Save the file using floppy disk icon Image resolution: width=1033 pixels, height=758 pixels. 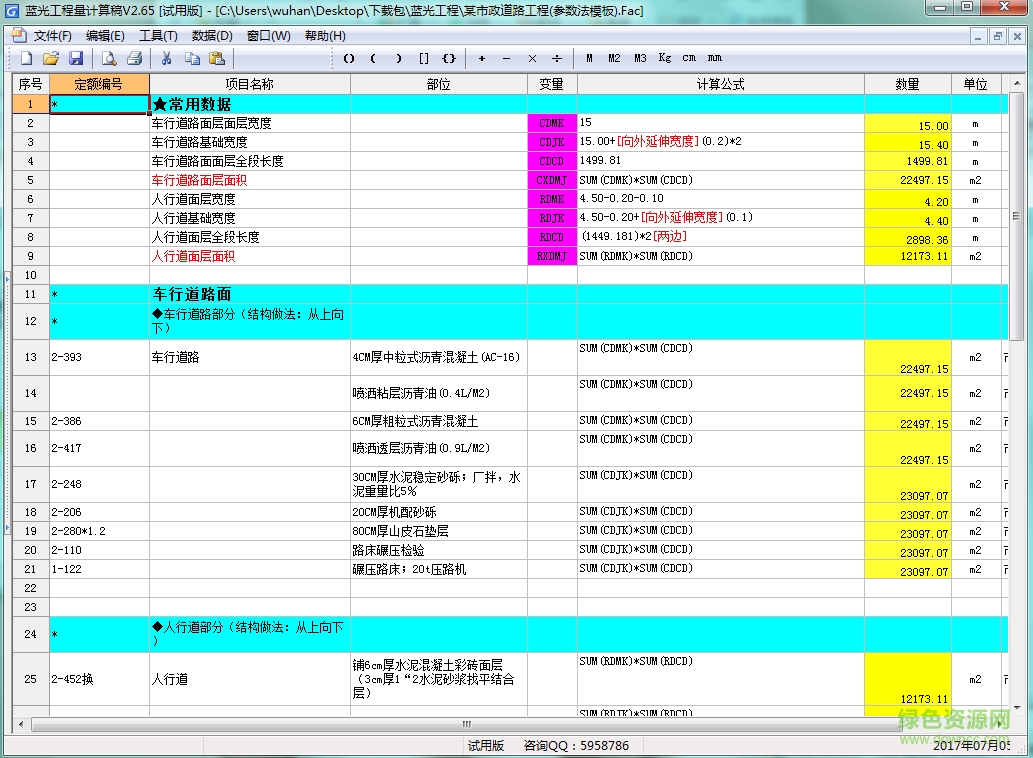point(76,58)
